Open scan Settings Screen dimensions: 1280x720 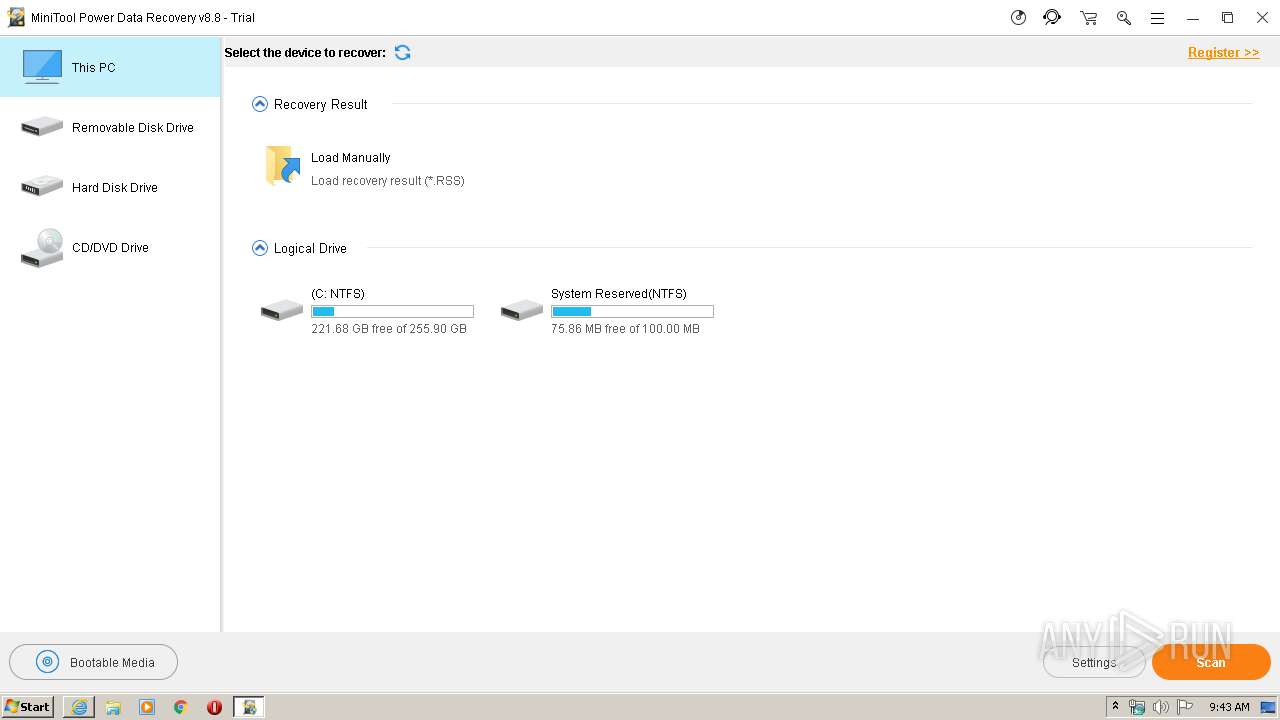click(1094, 662)
